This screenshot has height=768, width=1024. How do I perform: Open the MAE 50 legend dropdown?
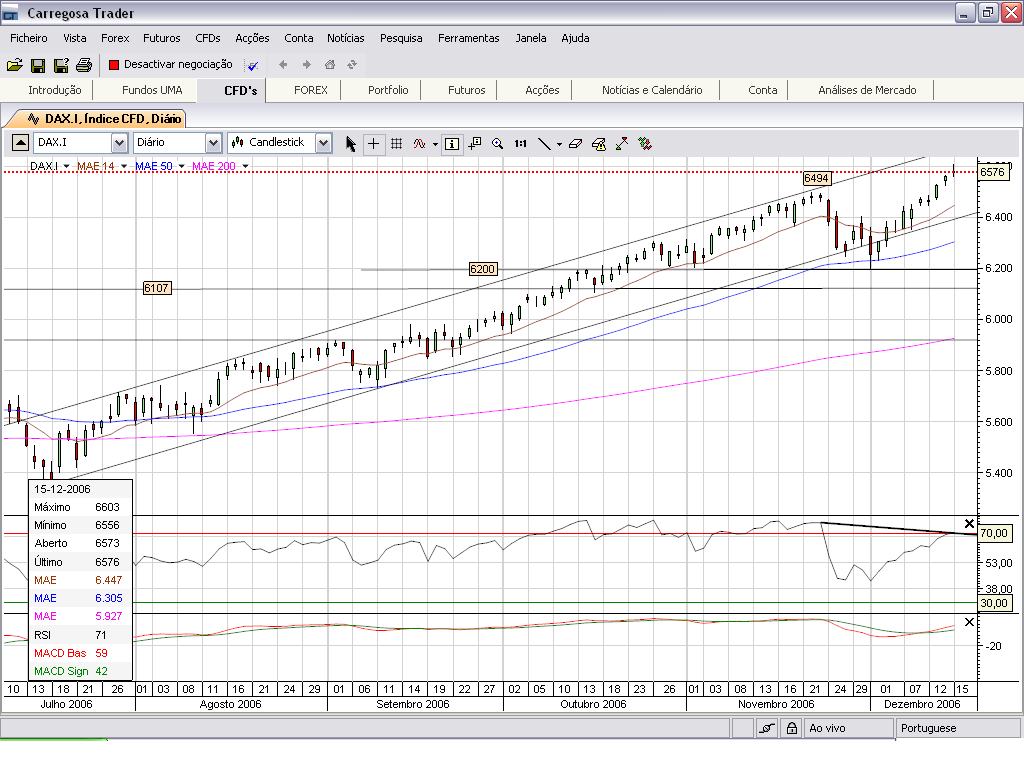click(182, 167)
